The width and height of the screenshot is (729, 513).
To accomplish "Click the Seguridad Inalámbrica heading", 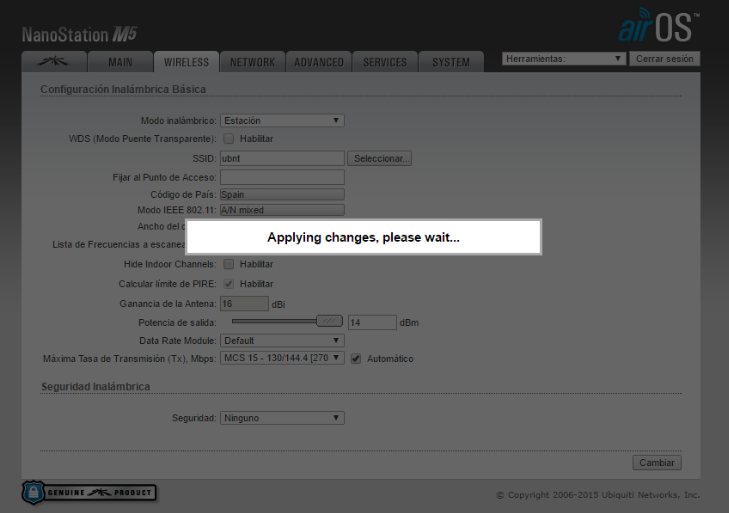I will pyautogui.click(x=96, y=386).
